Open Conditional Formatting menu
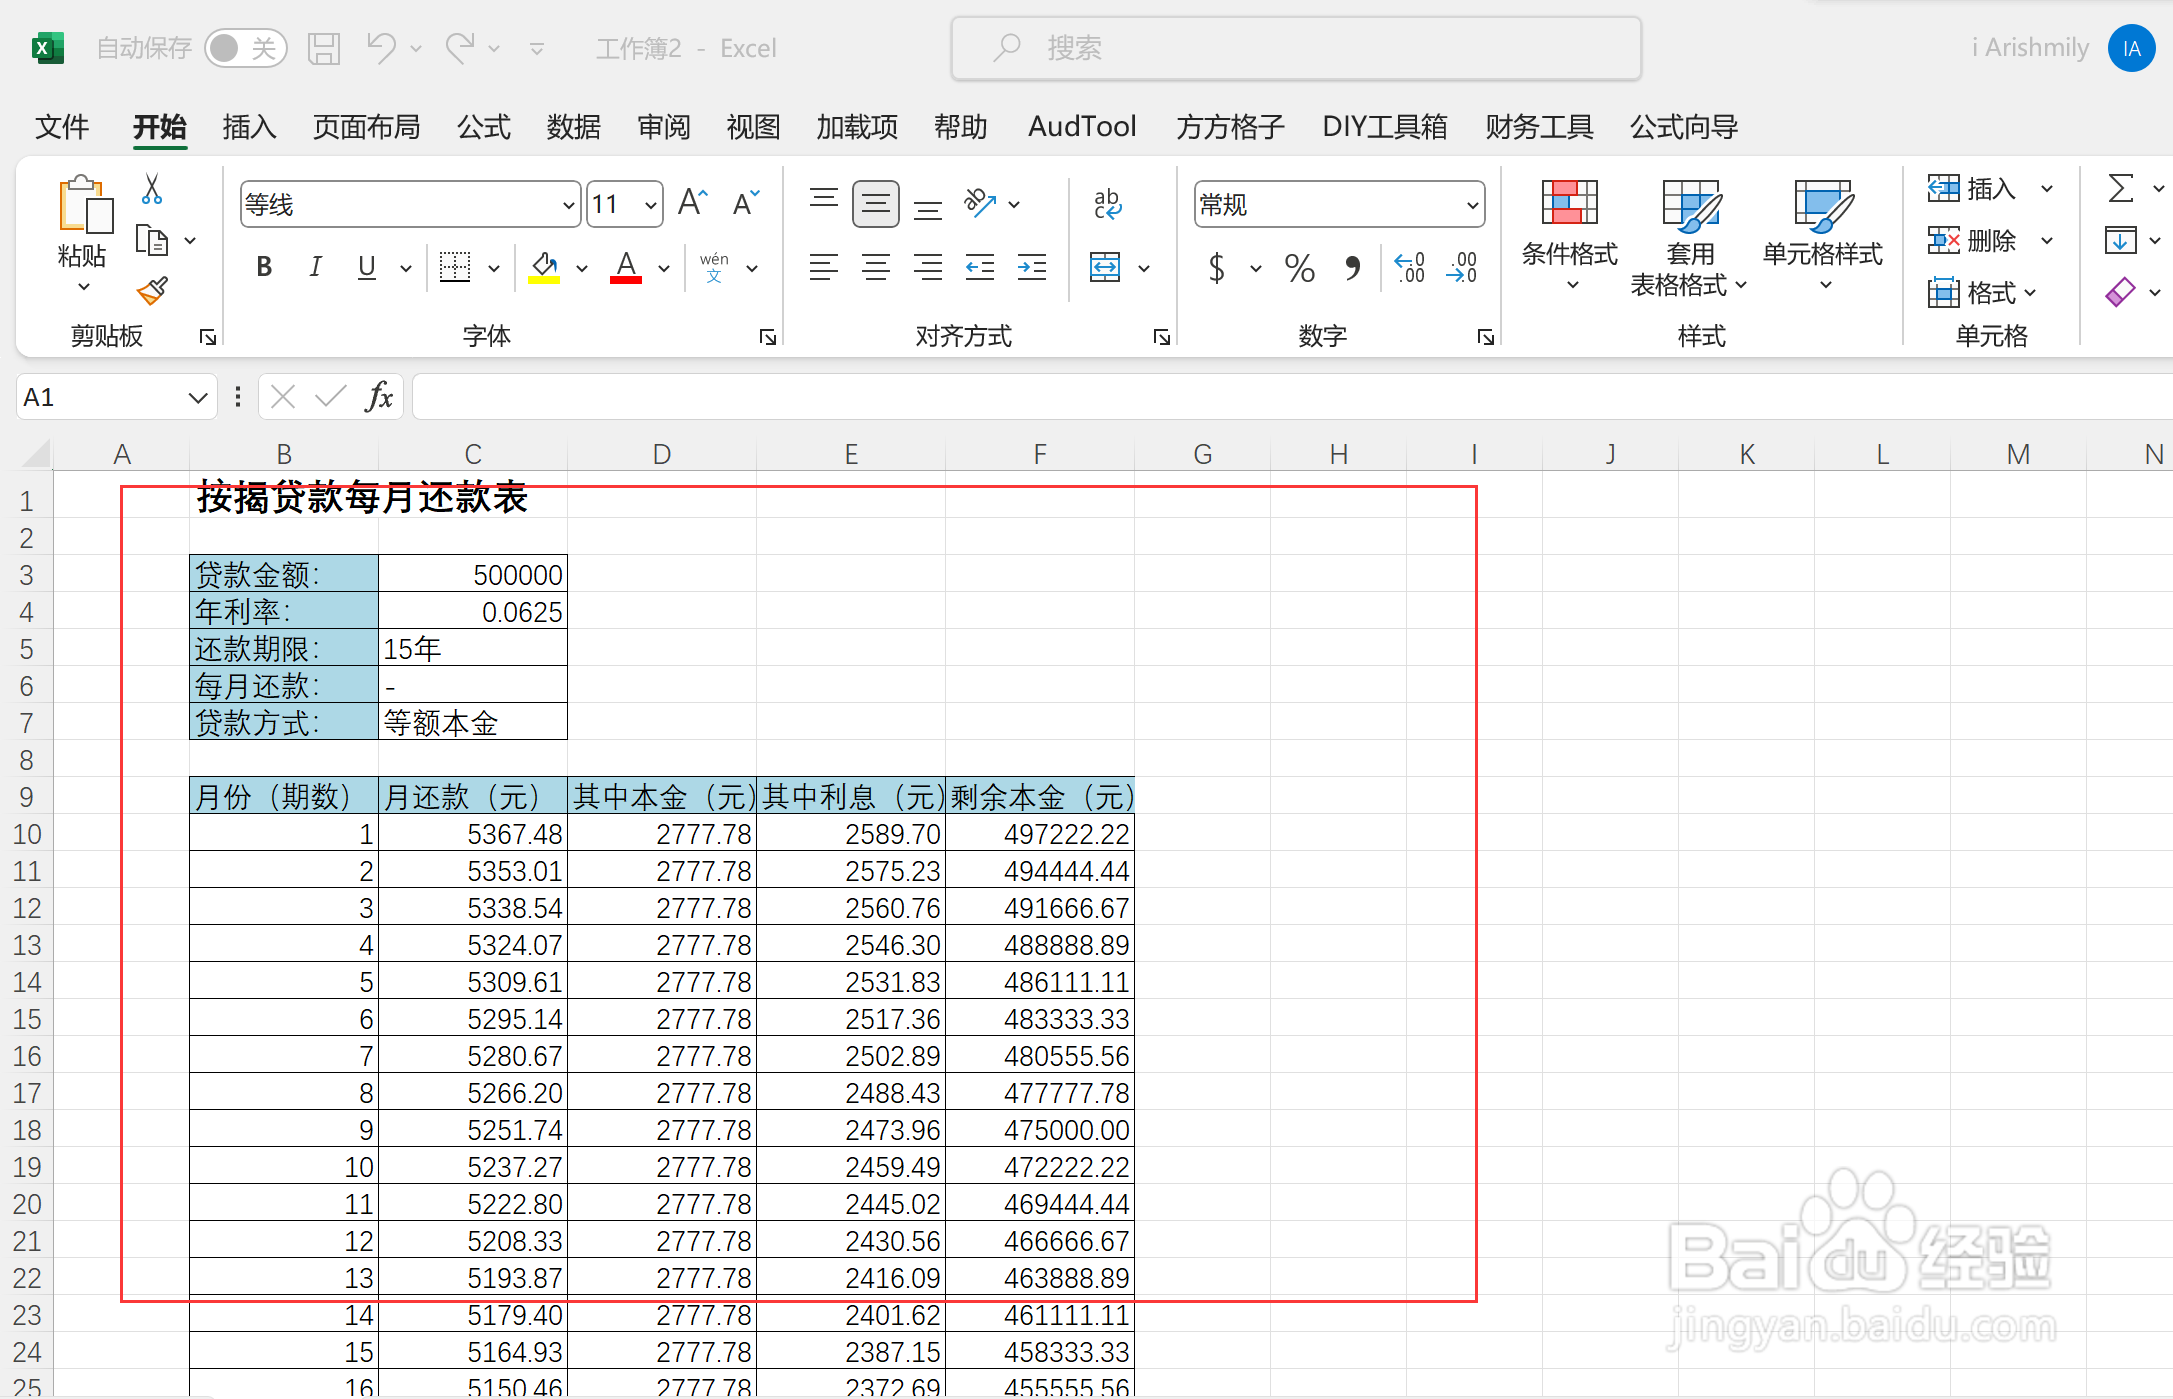The height and width of the screenshot is (1399, 2173). point(1570,236)
